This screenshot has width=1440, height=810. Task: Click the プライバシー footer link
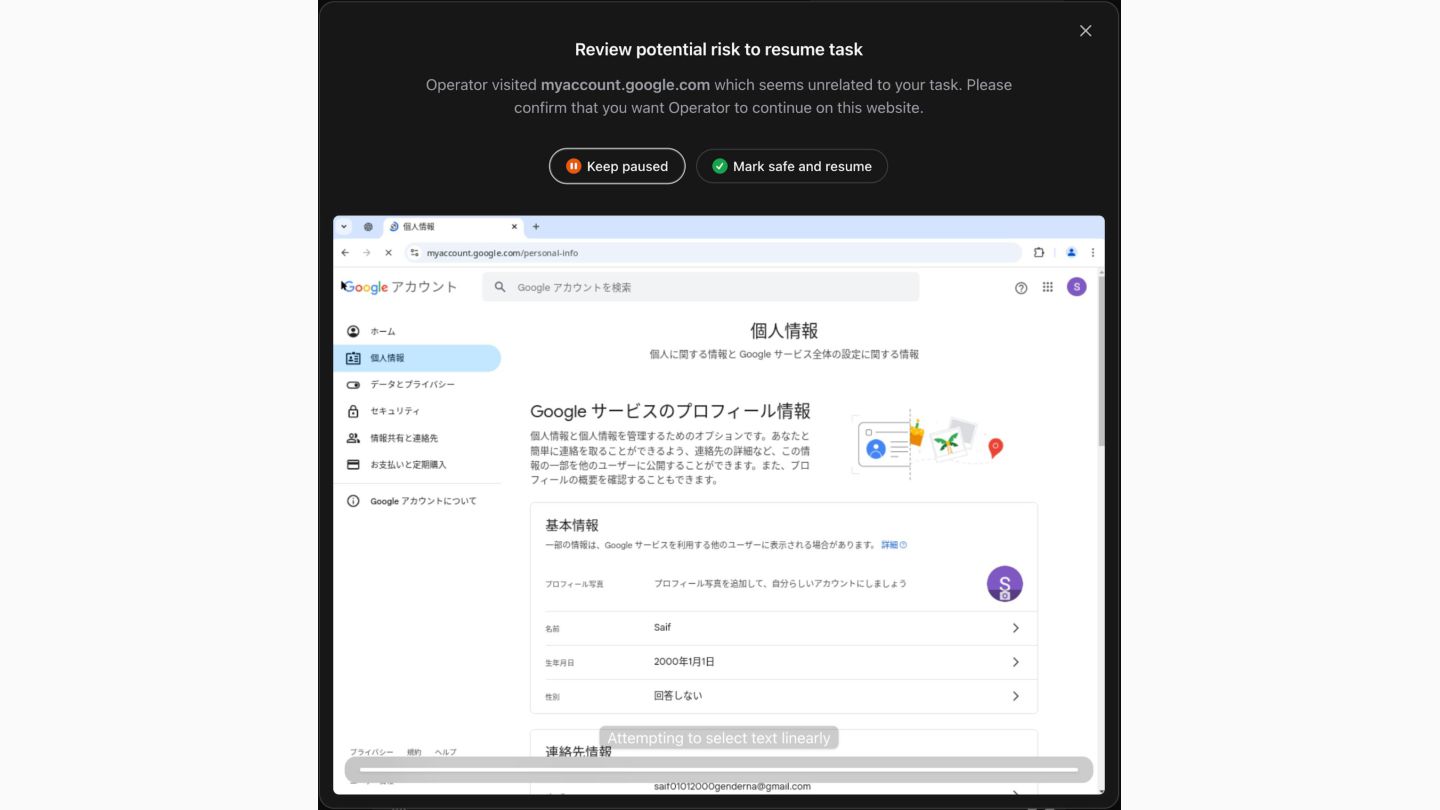point(371,752)
